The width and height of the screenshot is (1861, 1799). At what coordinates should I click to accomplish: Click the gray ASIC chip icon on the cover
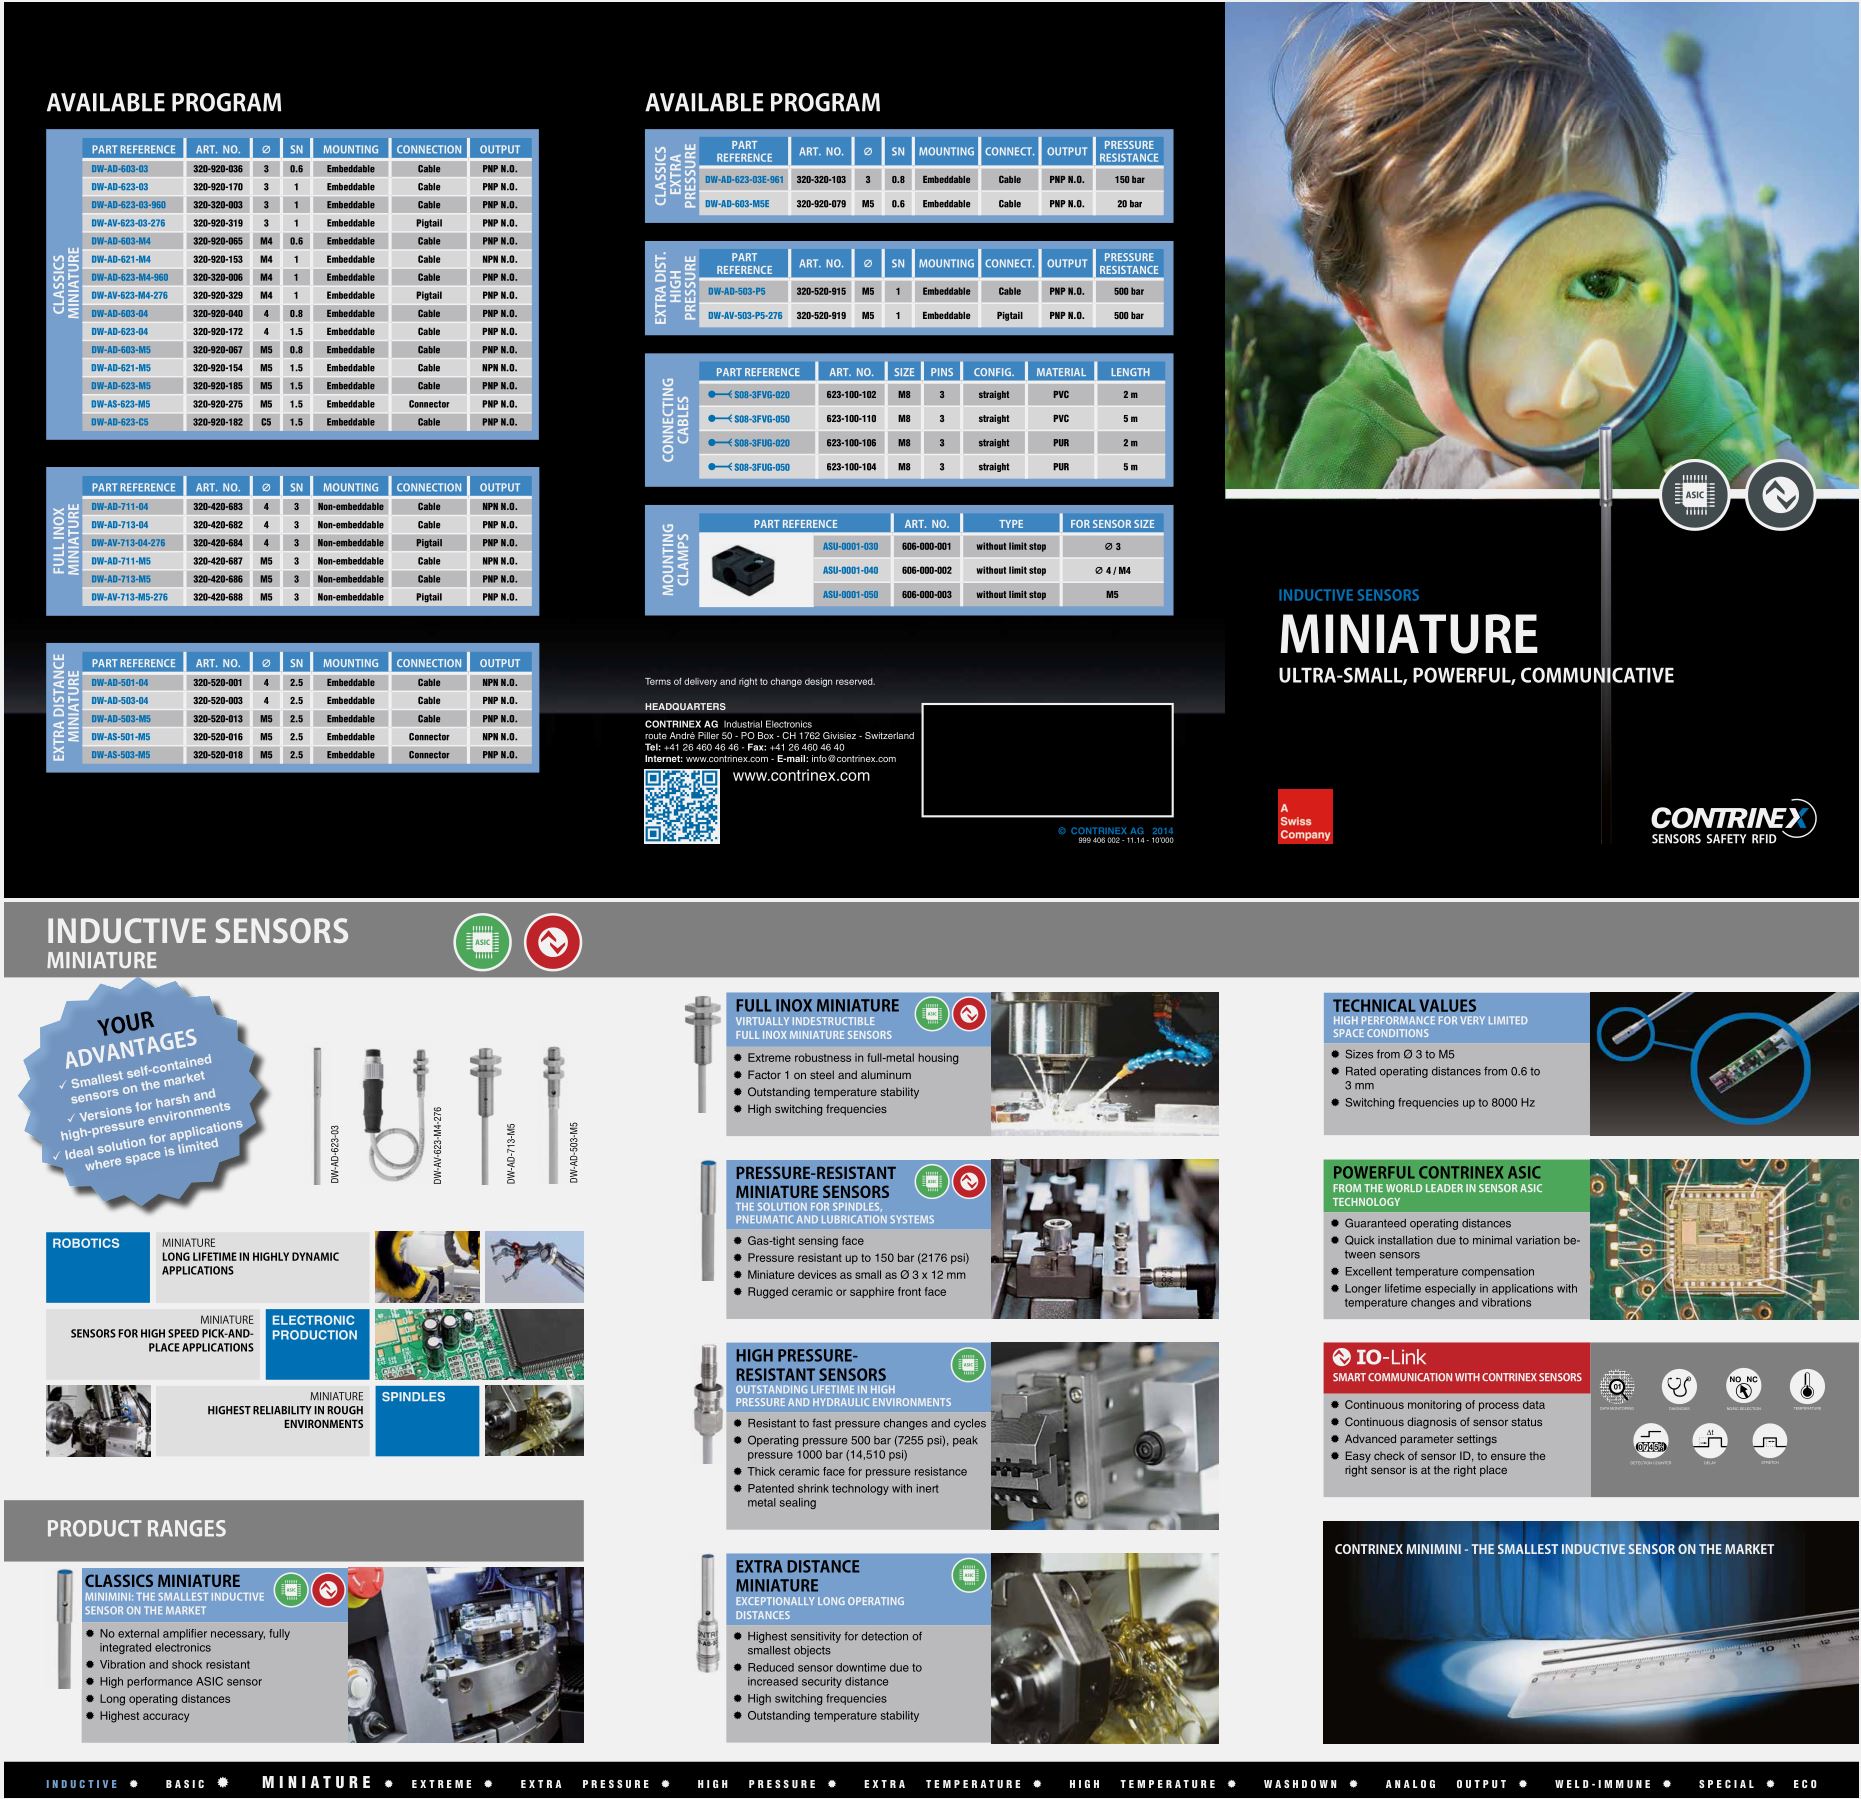pyautogui.click(x=1694, y=495)
